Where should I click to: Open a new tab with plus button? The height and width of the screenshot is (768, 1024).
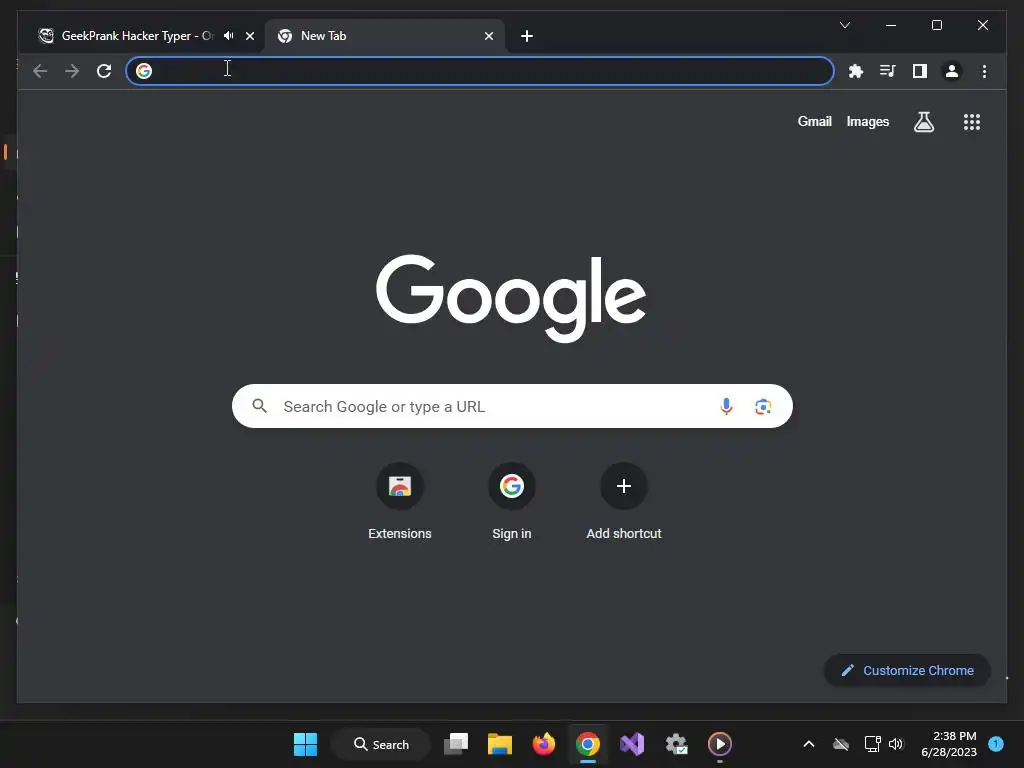coord(527,36)
